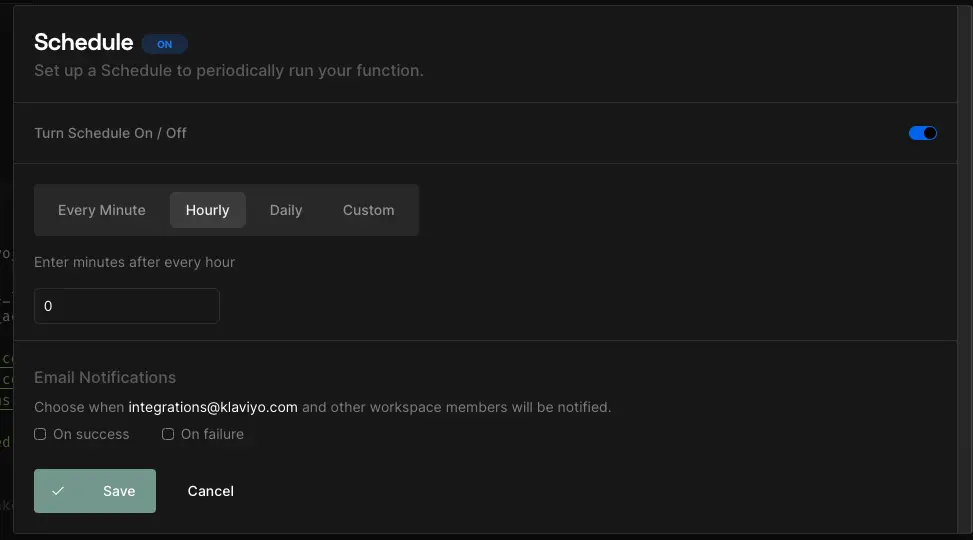Click the Turn Schedule On / Off label
Screen dimensions: 973x540
110,133
